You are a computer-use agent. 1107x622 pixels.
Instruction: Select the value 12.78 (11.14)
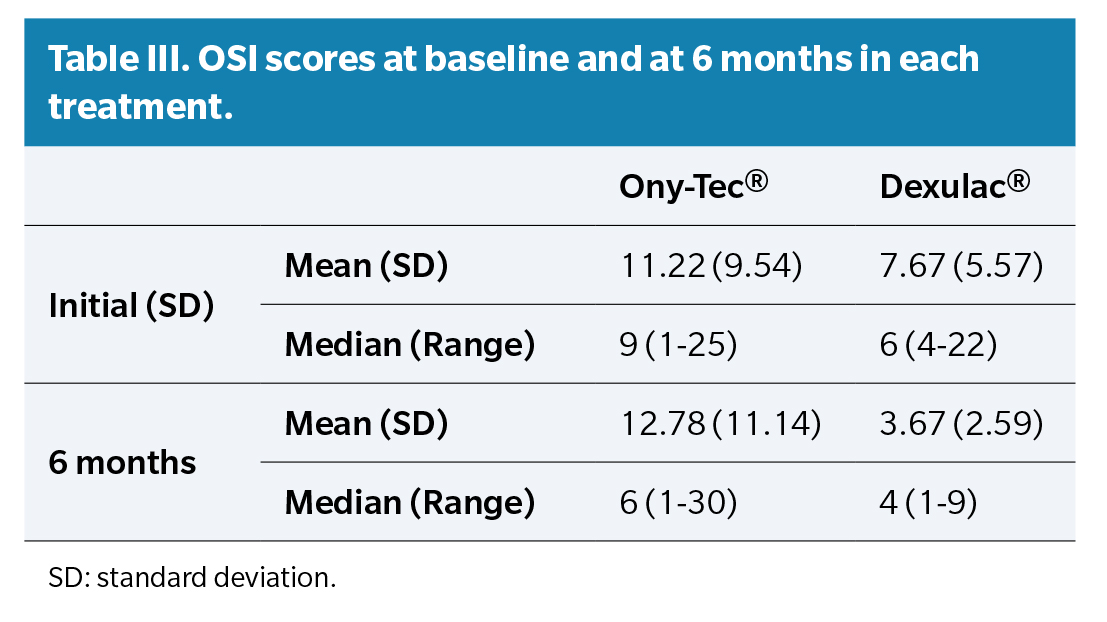(720, 424)
